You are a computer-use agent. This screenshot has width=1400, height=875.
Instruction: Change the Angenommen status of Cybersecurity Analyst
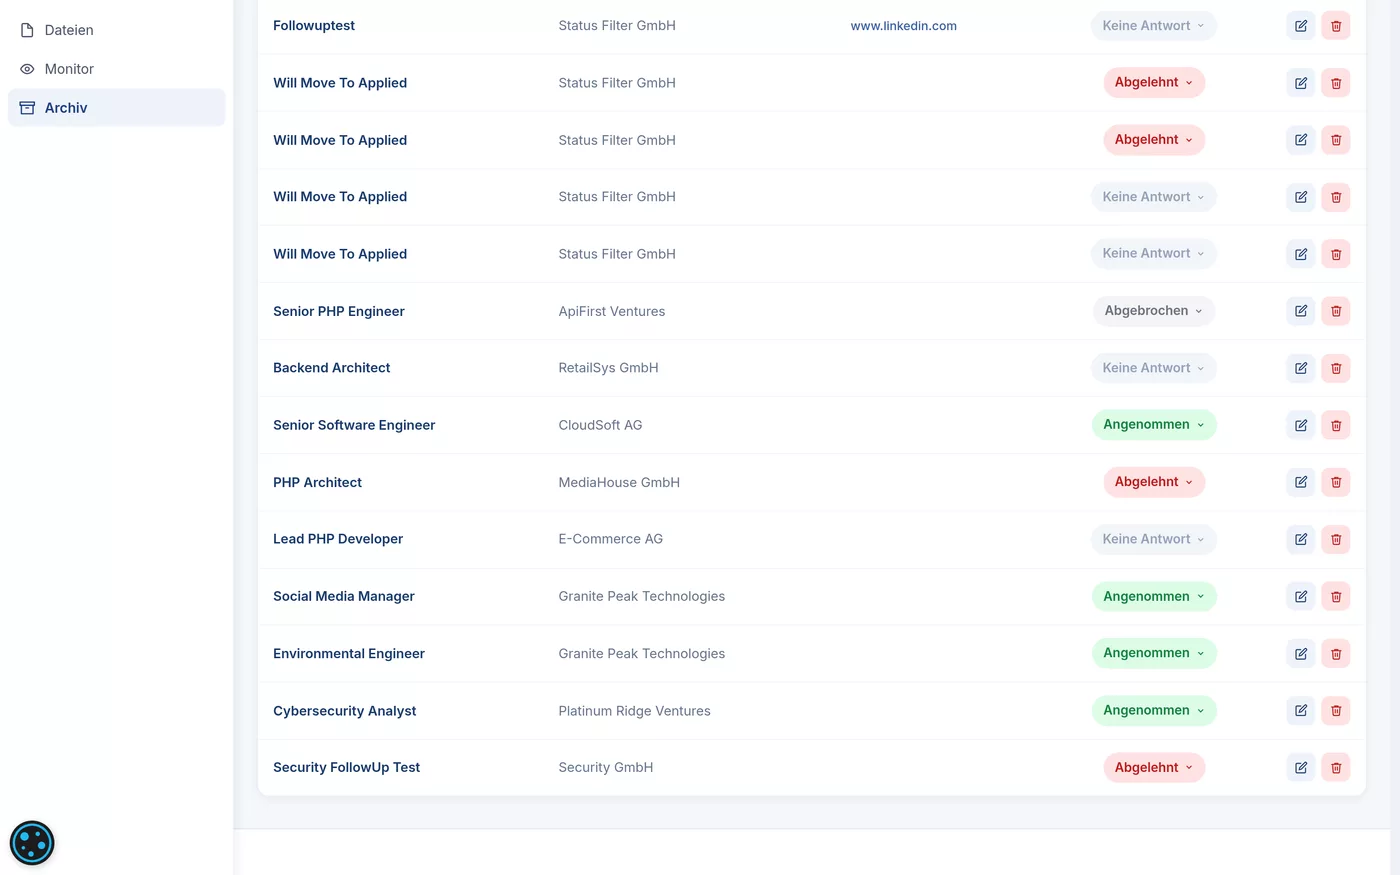click(x=1154, y=710)
